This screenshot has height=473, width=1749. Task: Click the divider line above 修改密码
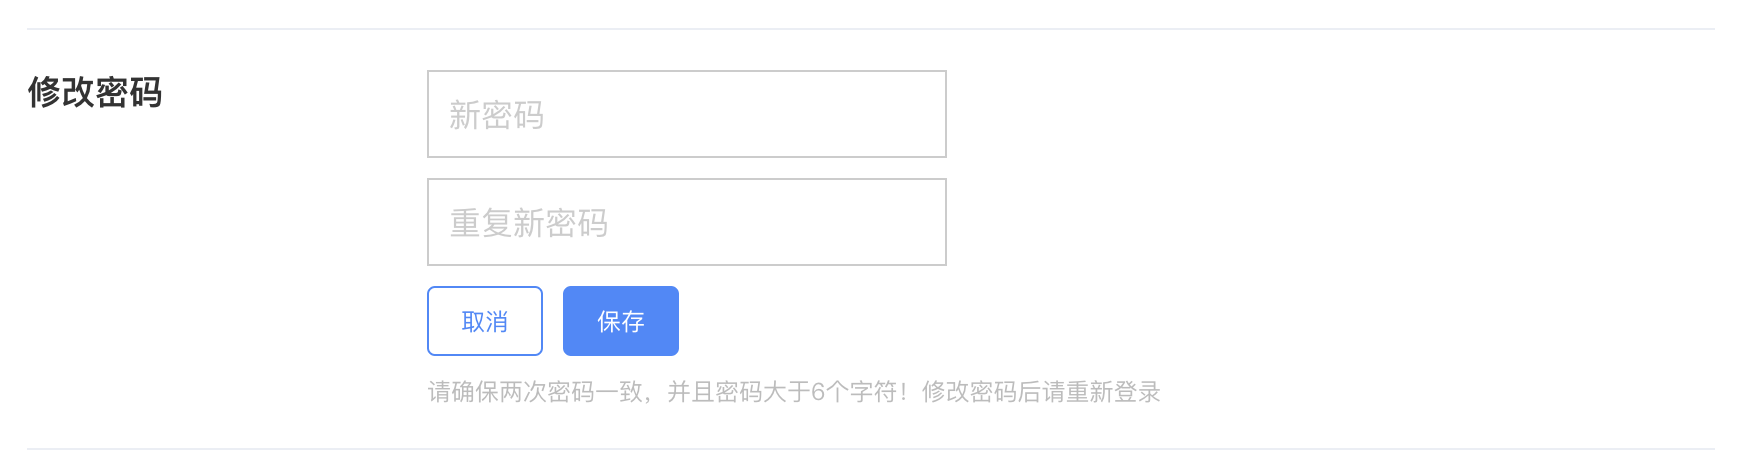point(870,29)
